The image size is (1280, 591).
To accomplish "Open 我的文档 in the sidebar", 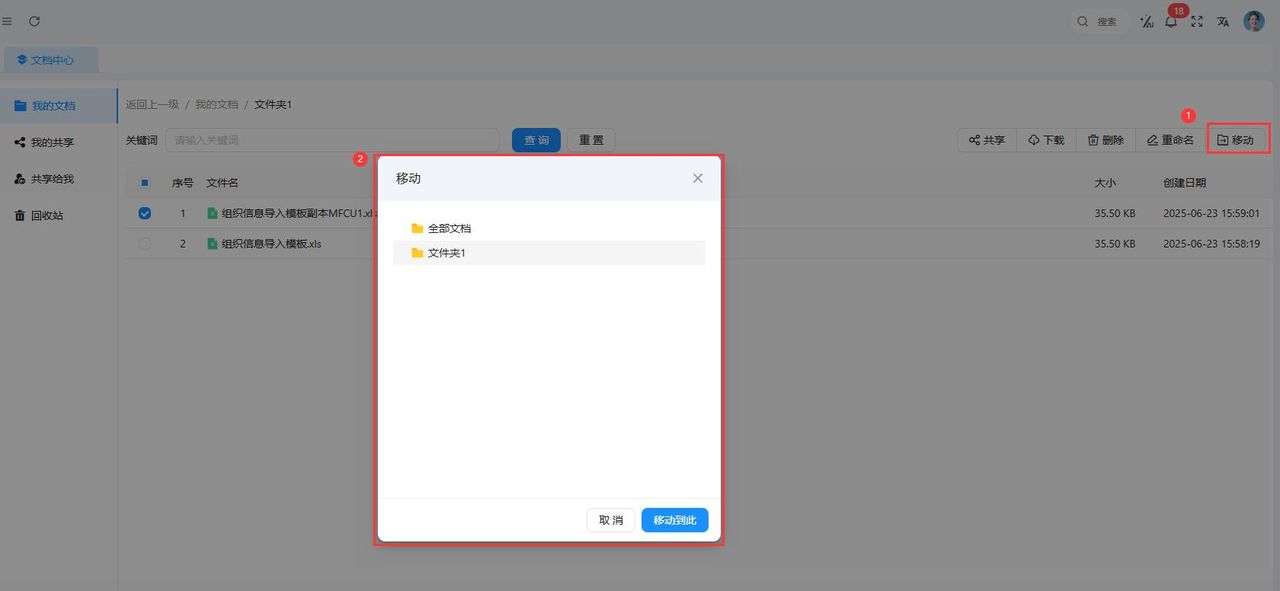I will click(x=58, y=106).
